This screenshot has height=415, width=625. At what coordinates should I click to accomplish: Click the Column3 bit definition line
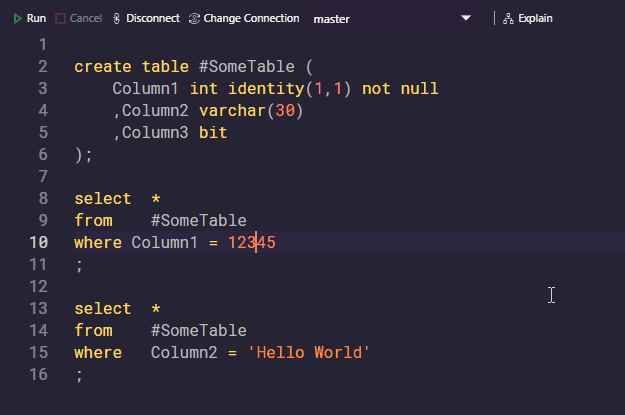point(171,133)
